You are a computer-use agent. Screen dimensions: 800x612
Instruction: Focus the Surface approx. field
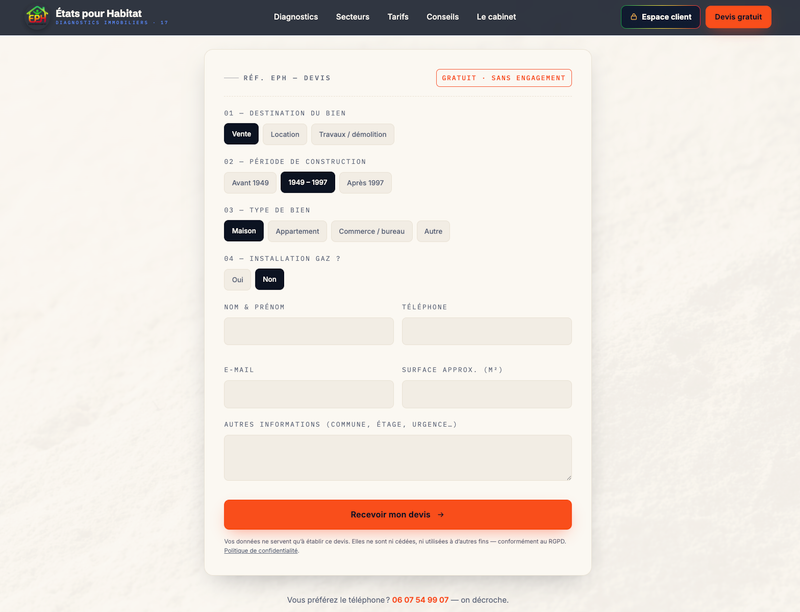click(x=487, y=394)
